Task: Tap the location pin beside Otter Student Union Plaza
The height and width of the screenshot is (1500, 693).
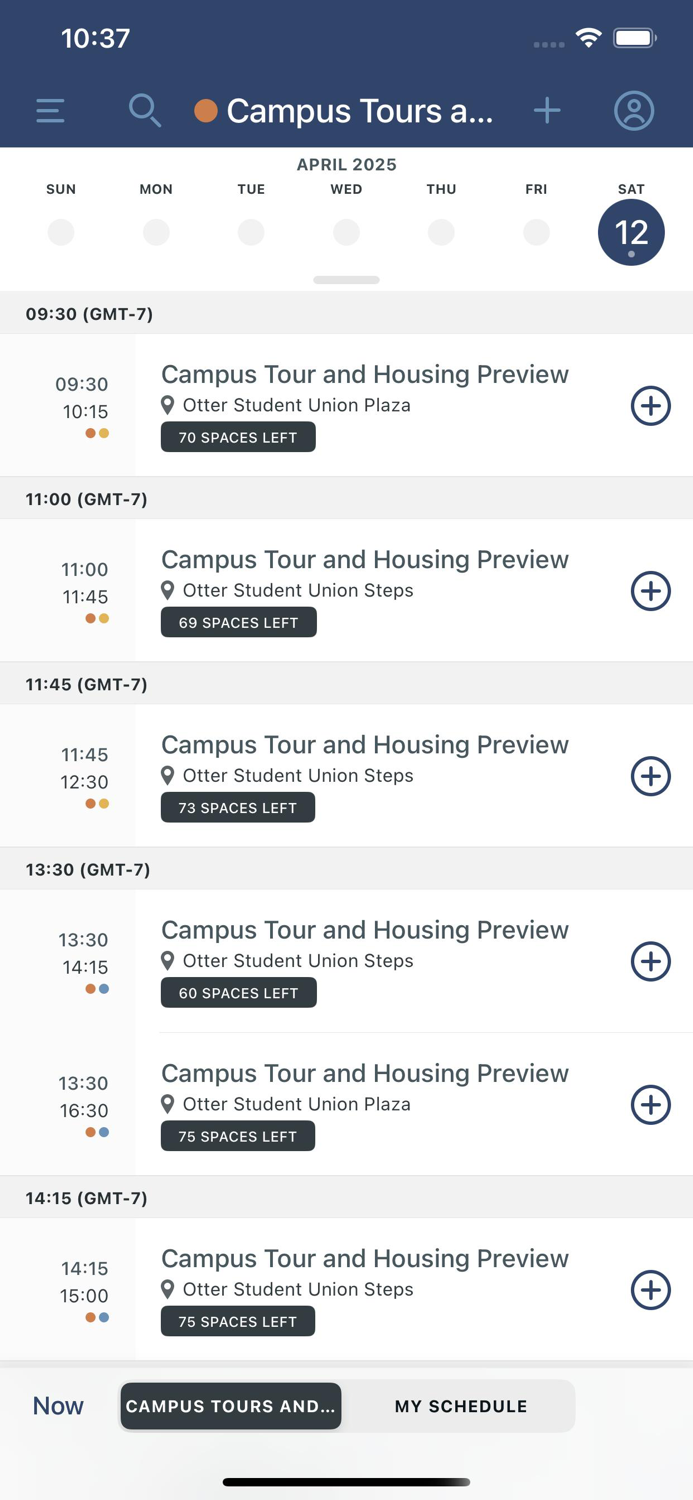Action: pyautogui.click(x=167, y=406)
